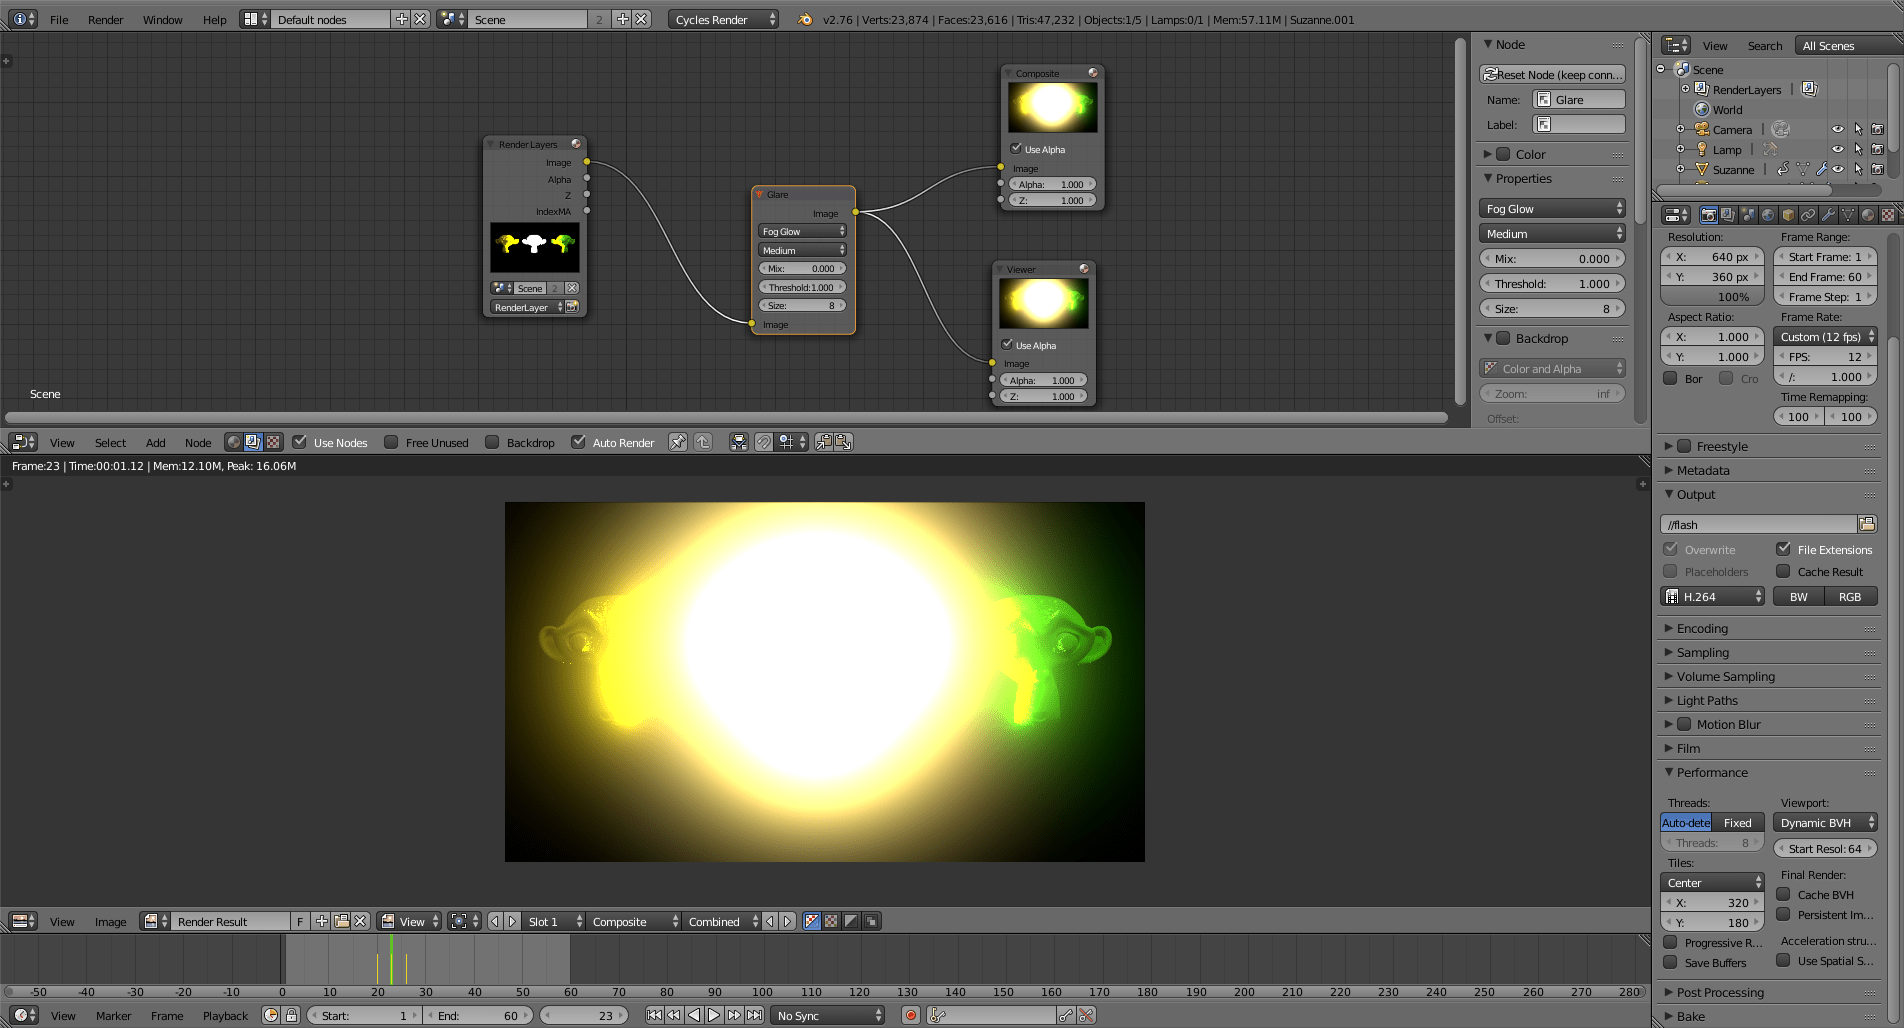Click the Render Layers node preview thumbnail
Viewport: 1904px width, 1028px height.
(x=535, y=246)
